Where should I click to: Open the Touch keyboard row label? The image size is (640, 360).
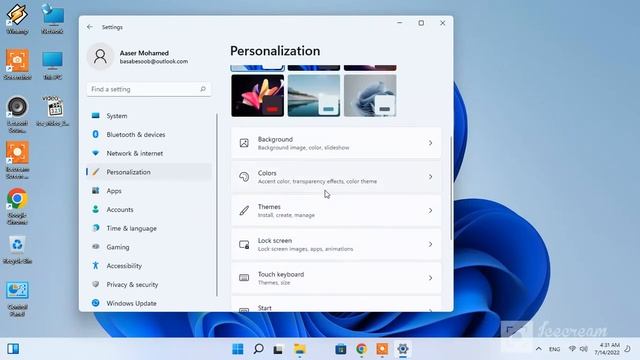(x=281, y=274)
